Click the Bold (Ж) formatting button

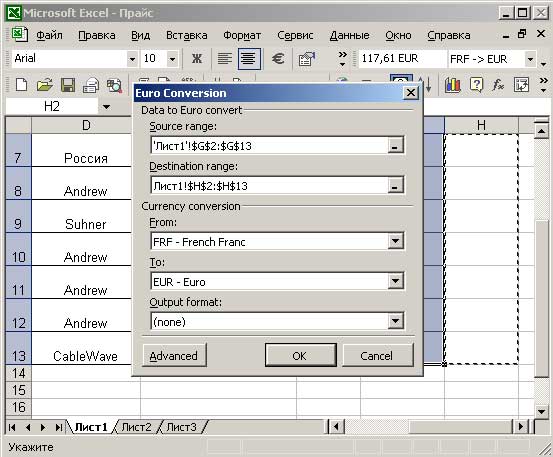[197, 59]
